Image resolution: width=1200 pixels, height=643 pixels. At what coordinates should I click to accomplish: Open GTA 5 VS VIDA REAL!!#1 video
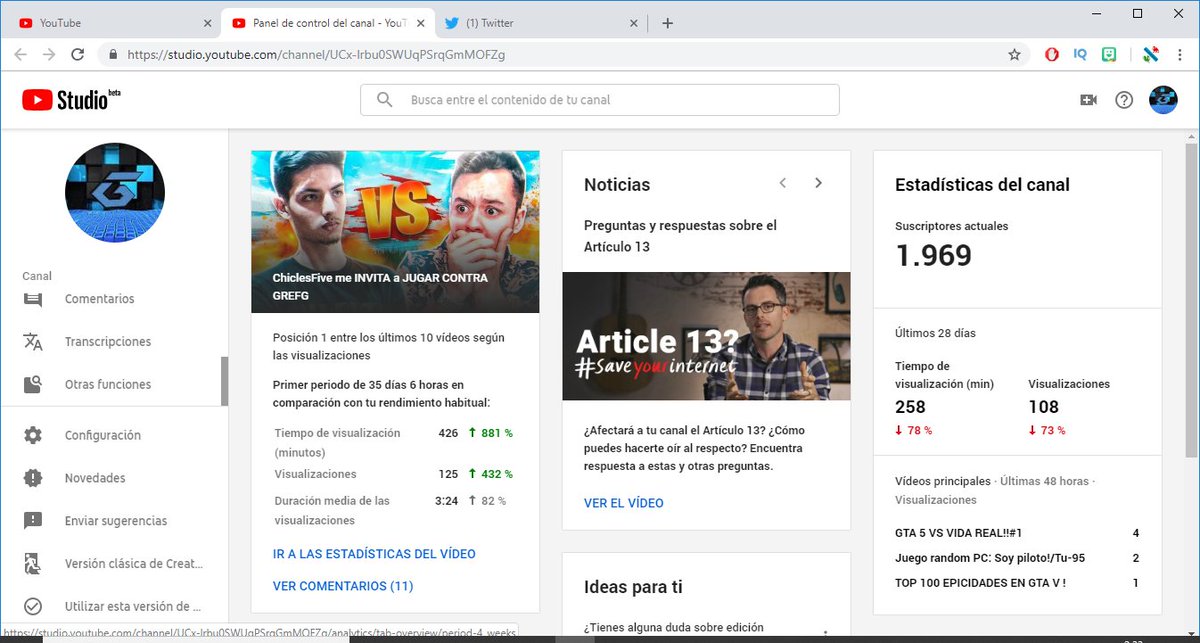point(959,533)
